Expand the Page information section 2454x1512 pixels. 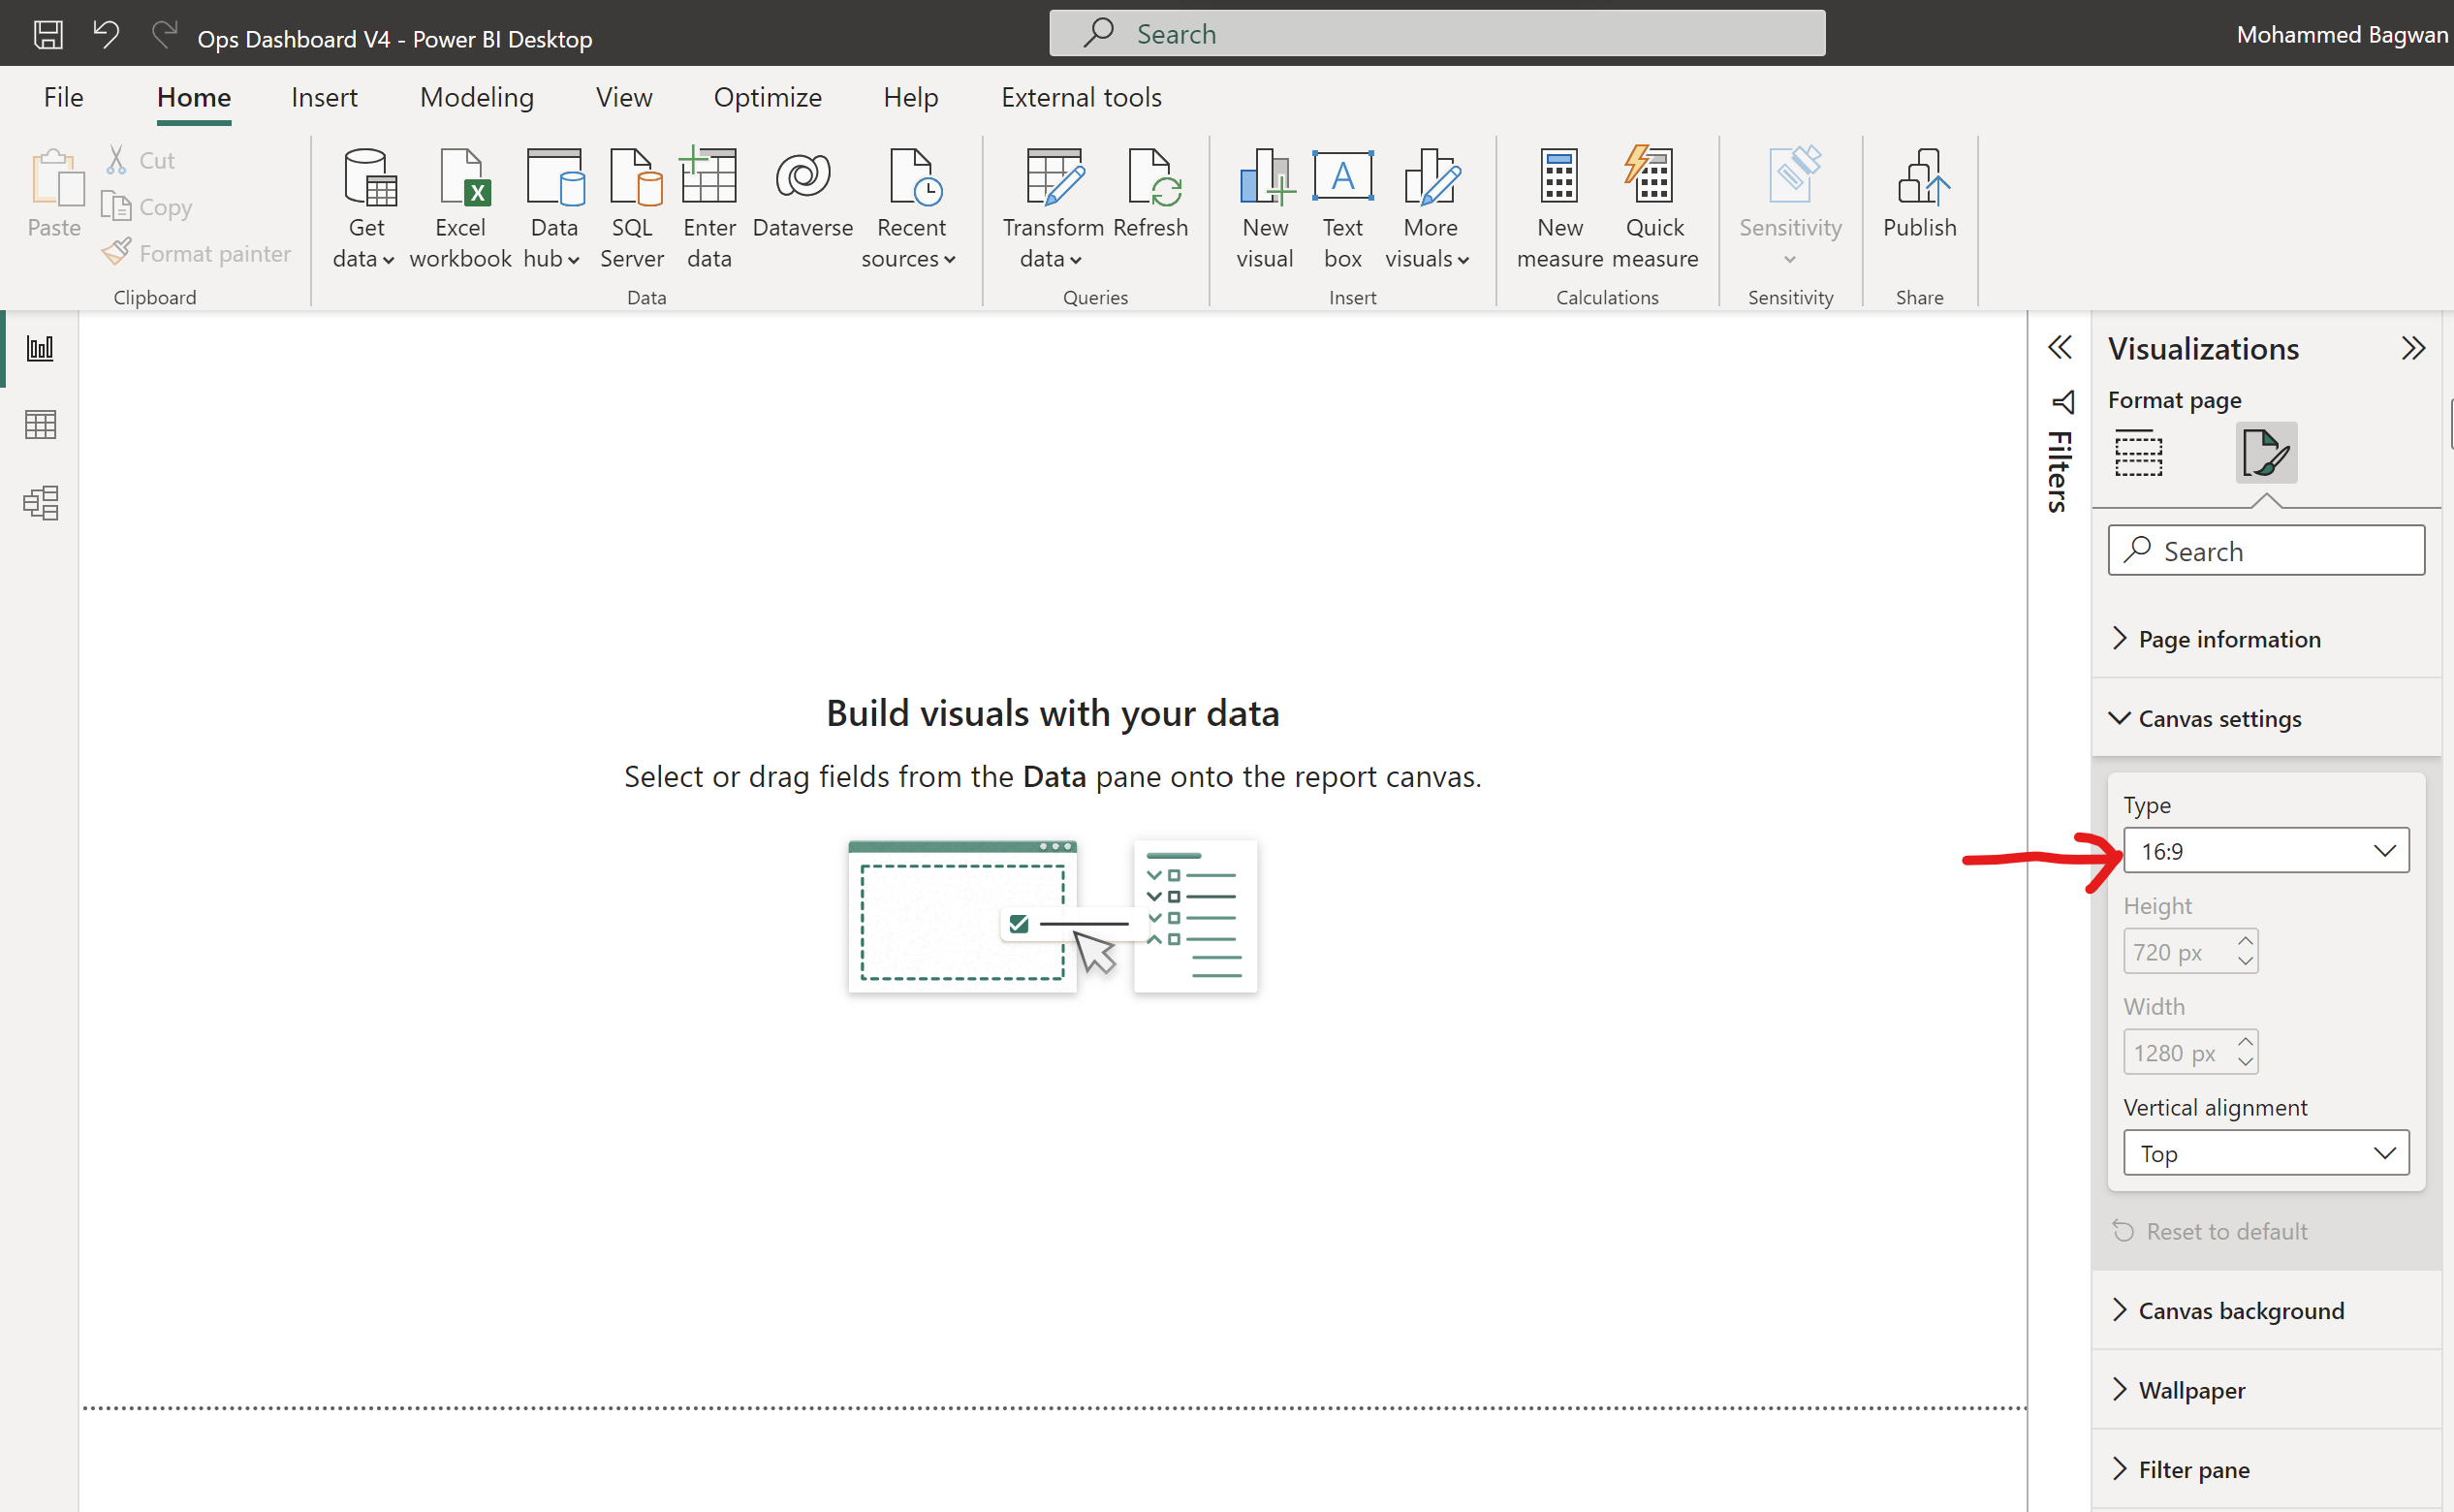coord(2228,639)
